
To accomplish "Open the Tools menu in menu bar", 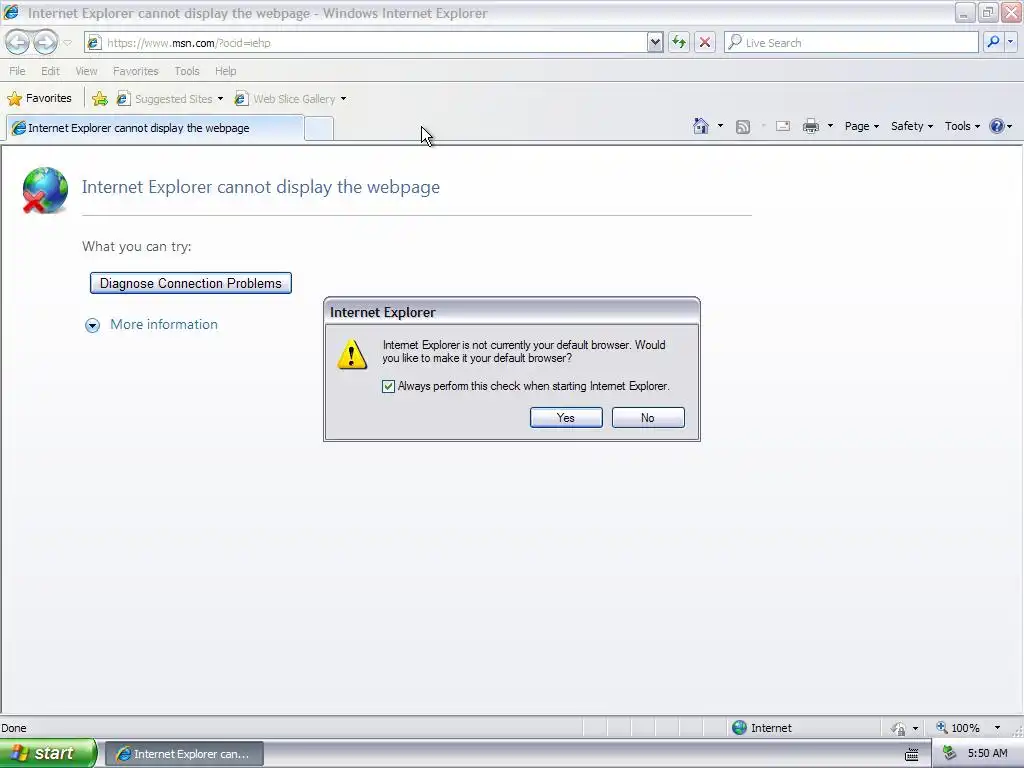I will [x=187, y=71].
